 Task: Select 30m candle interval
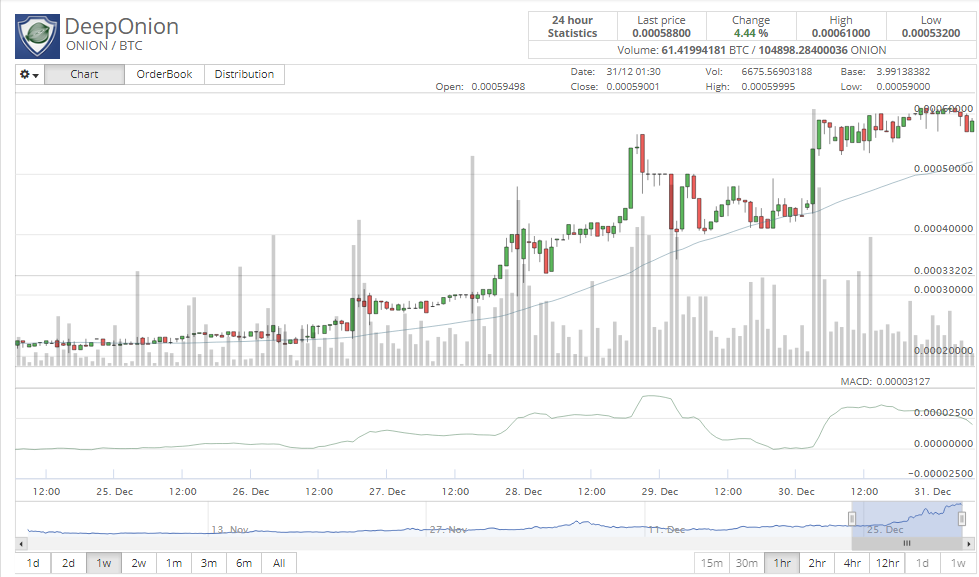[747, 563]
